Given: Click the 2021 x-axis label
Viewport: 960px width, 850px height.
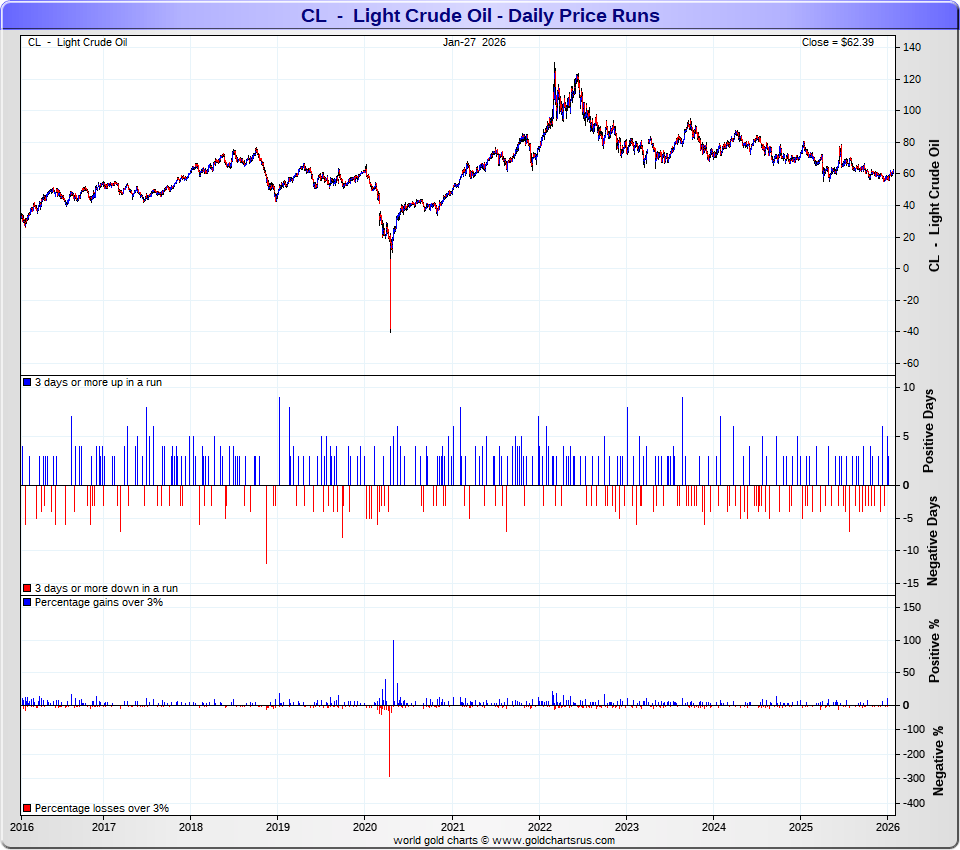Looking at the screenshot, I should [x=452, y=827].
